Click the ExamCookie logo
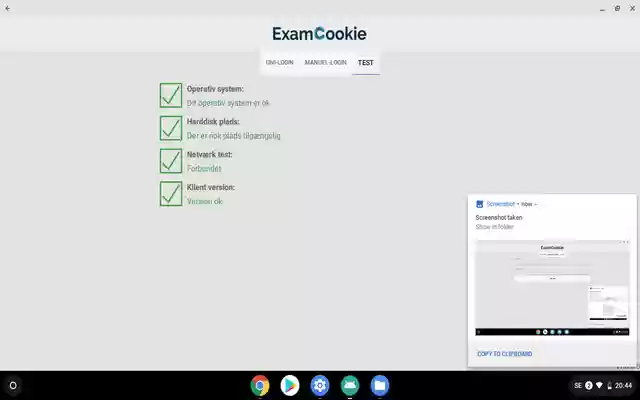Screen dimensions: 640x400 click(319, 34)
